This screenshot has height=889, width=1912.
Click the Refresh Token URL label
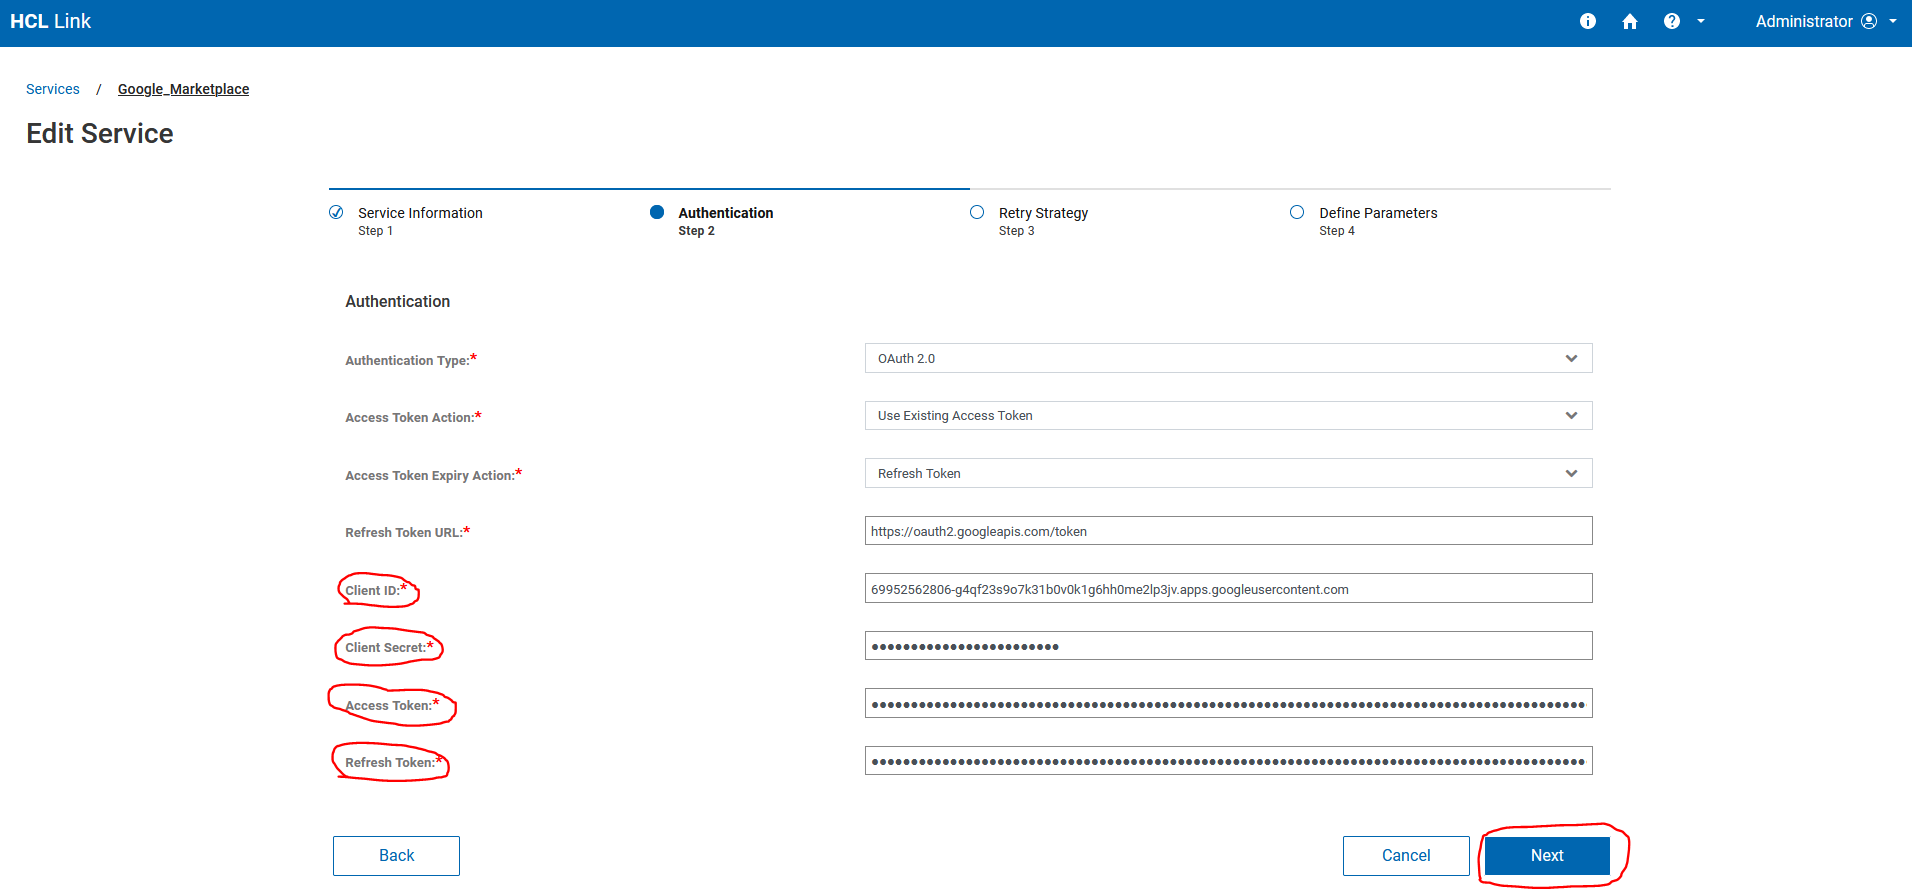pos(407,532)
